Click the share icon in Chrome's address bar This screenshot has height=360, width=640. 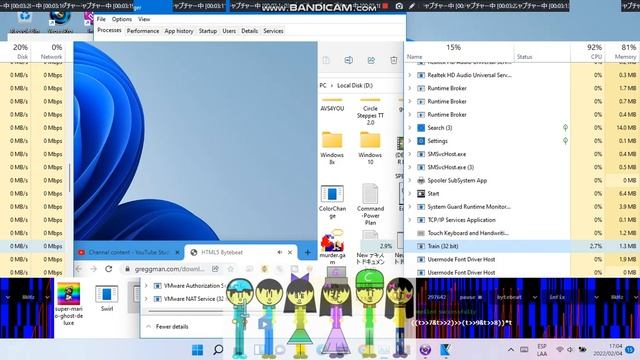(215, 269)
